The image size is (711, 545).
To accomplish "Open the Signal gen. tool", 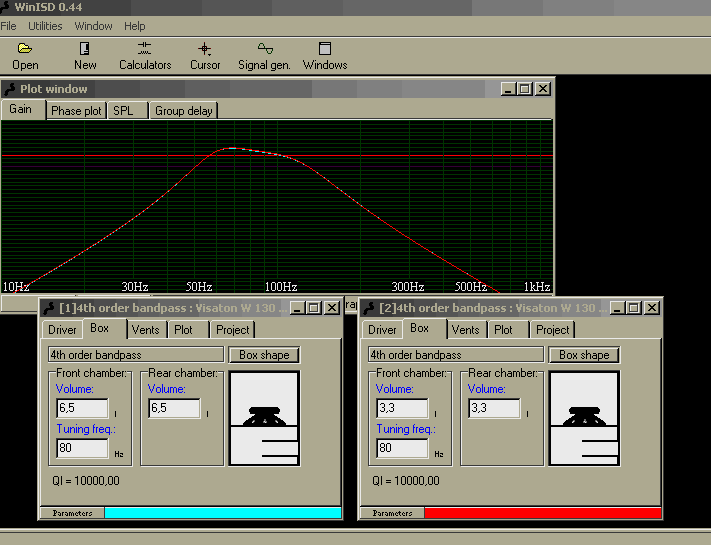I will [x=265, y=48].
